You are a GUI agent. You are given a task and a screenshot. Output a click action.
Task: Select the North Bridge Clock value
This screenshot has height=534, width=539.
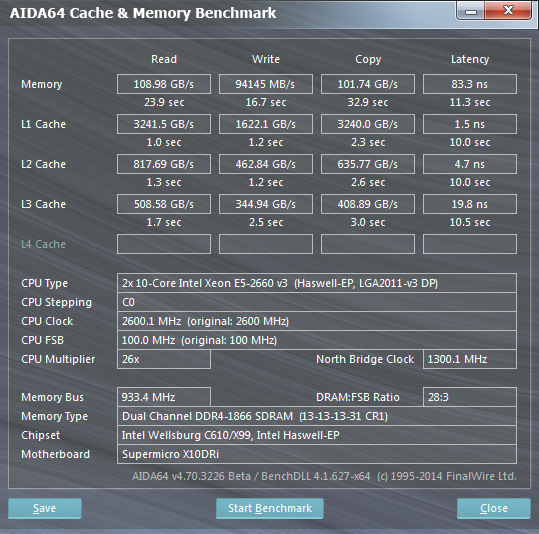tap(470, 359)
